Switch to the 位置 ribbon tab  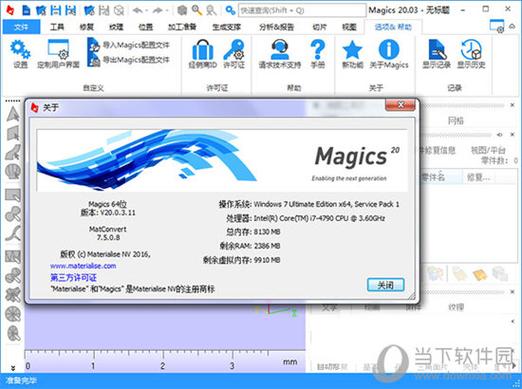point(145,27)
